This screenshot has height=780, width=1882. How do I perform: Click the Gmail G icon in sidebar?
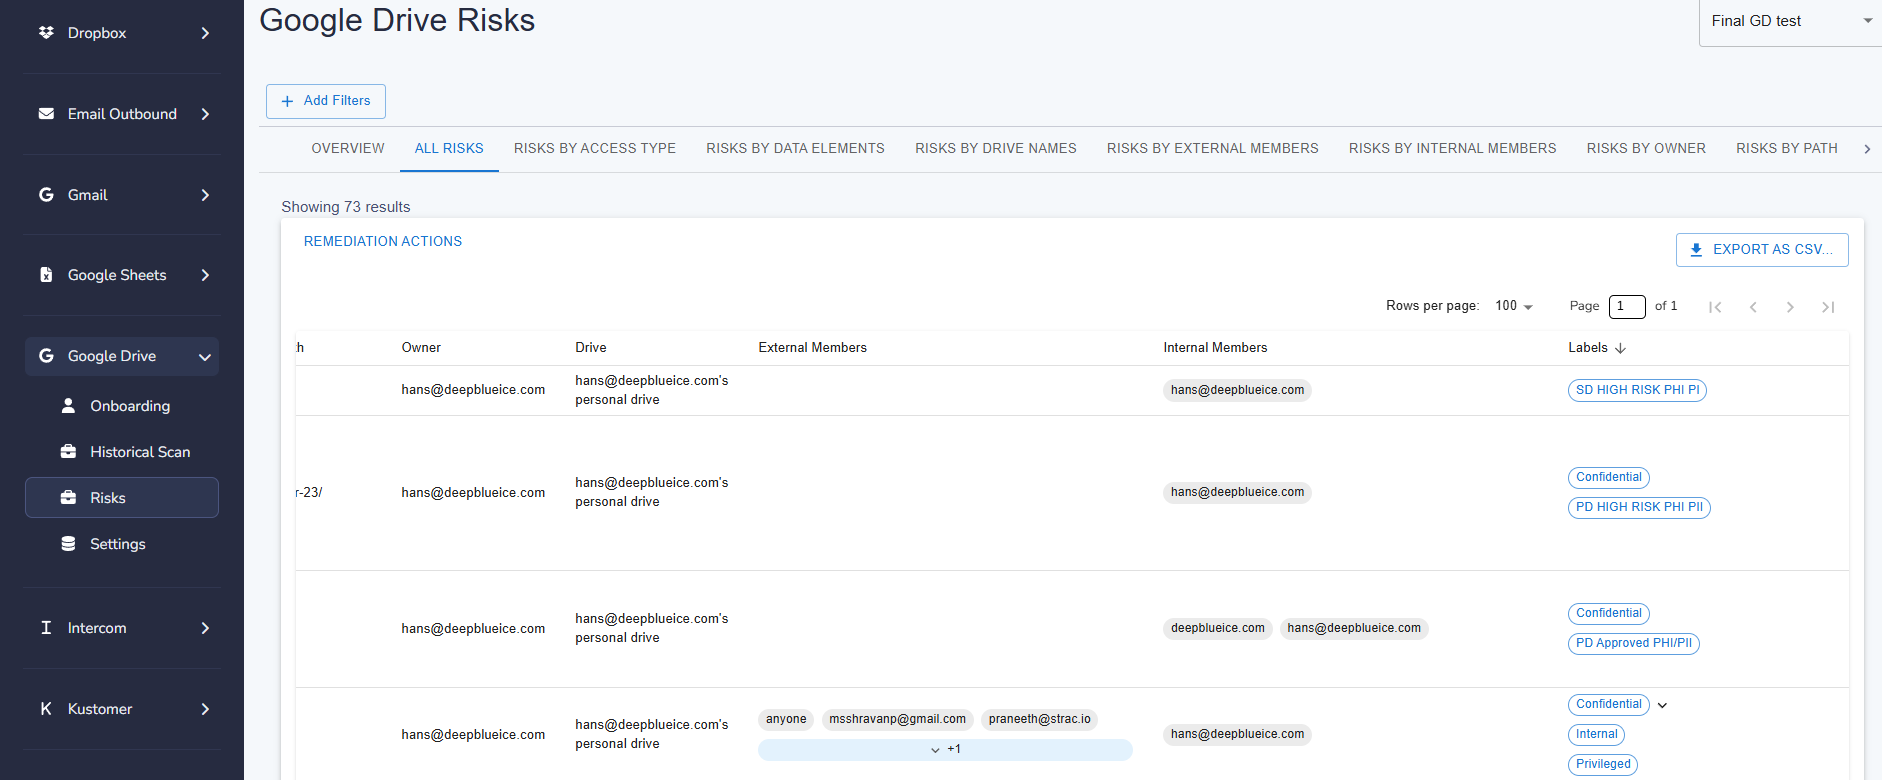point(46,195)
